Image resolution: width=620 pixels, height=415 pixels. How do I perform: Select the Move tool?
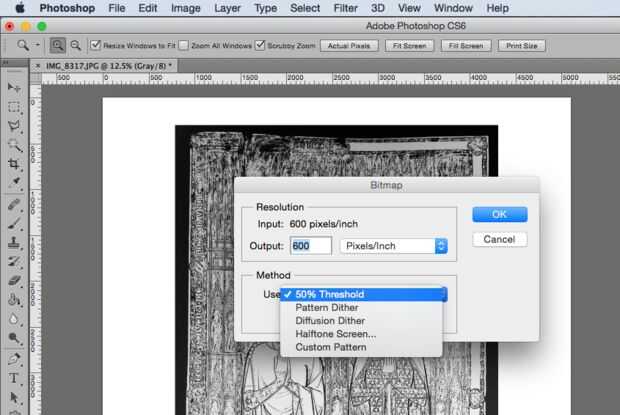click(14, 87)
